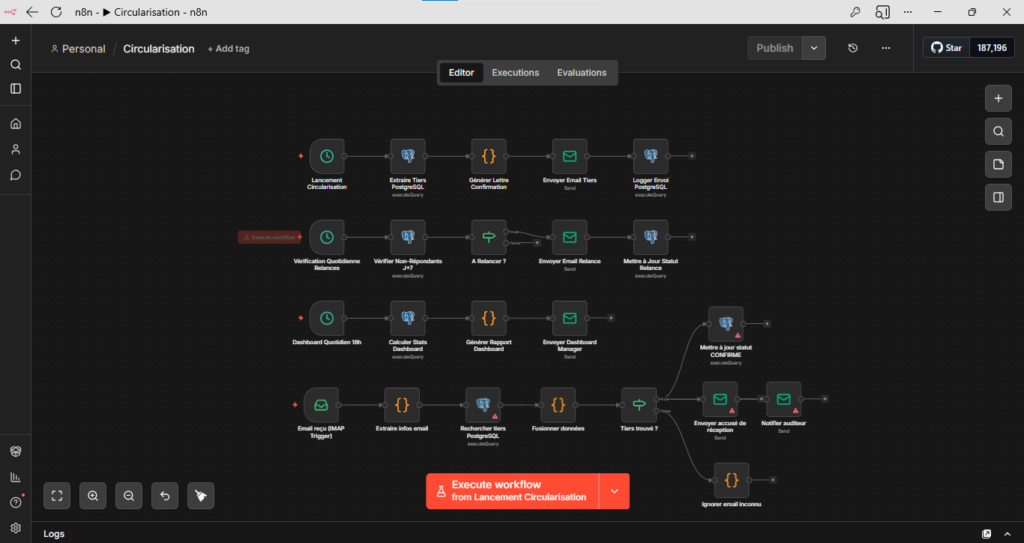This screenshot has height=543, width=1024.
Task: Zoom in on the workflow canvas
Action: point(93,496)
